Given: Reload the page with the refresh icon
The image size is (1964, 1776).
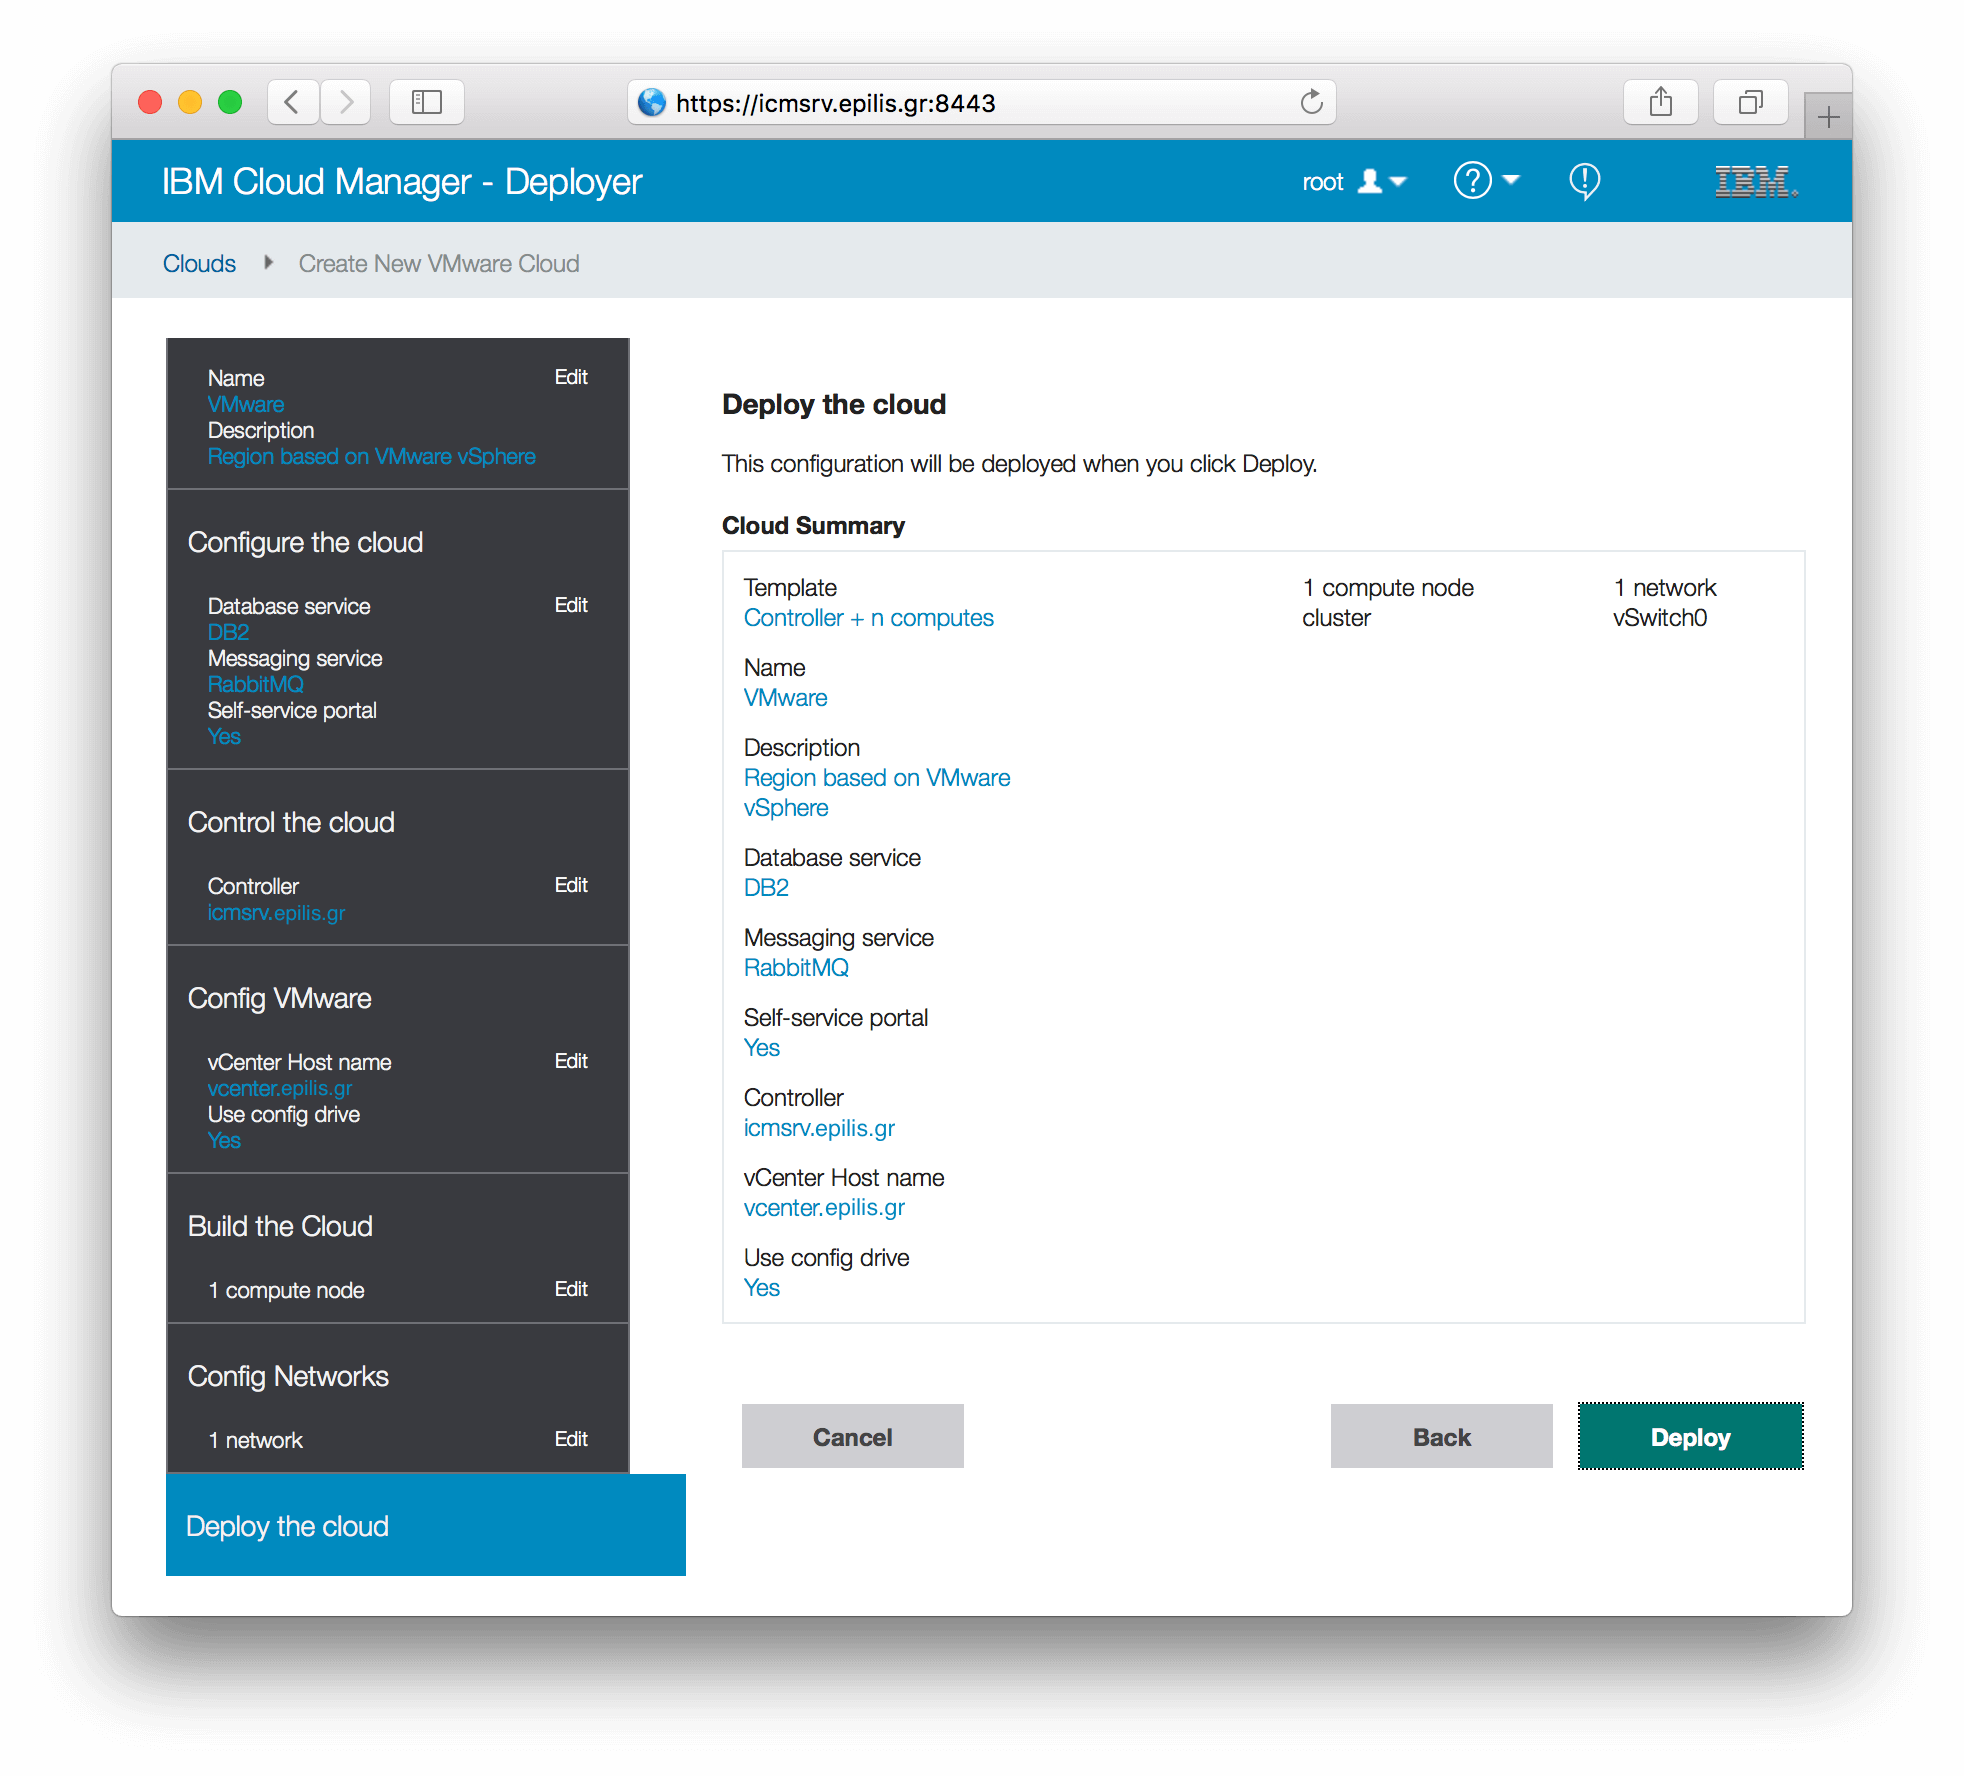Looking at the screenshot, I should tap(1311, 102).
